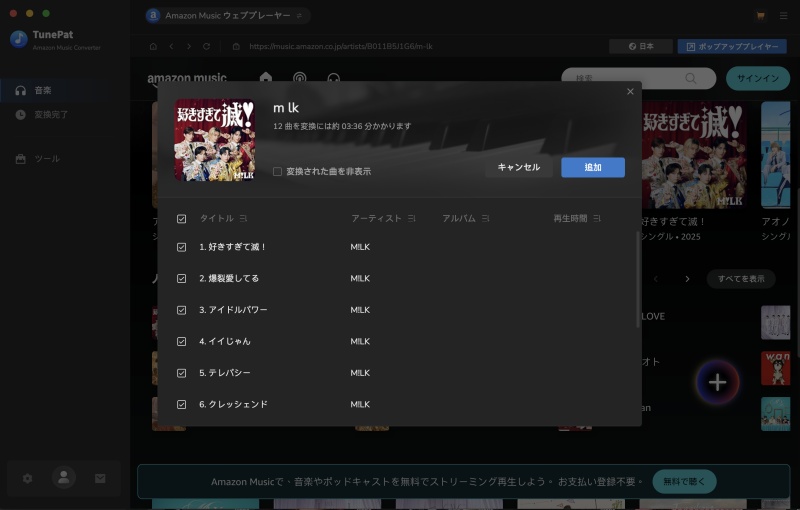Click the search magnifier icon
800x510 pixels.
coord(691,78)
